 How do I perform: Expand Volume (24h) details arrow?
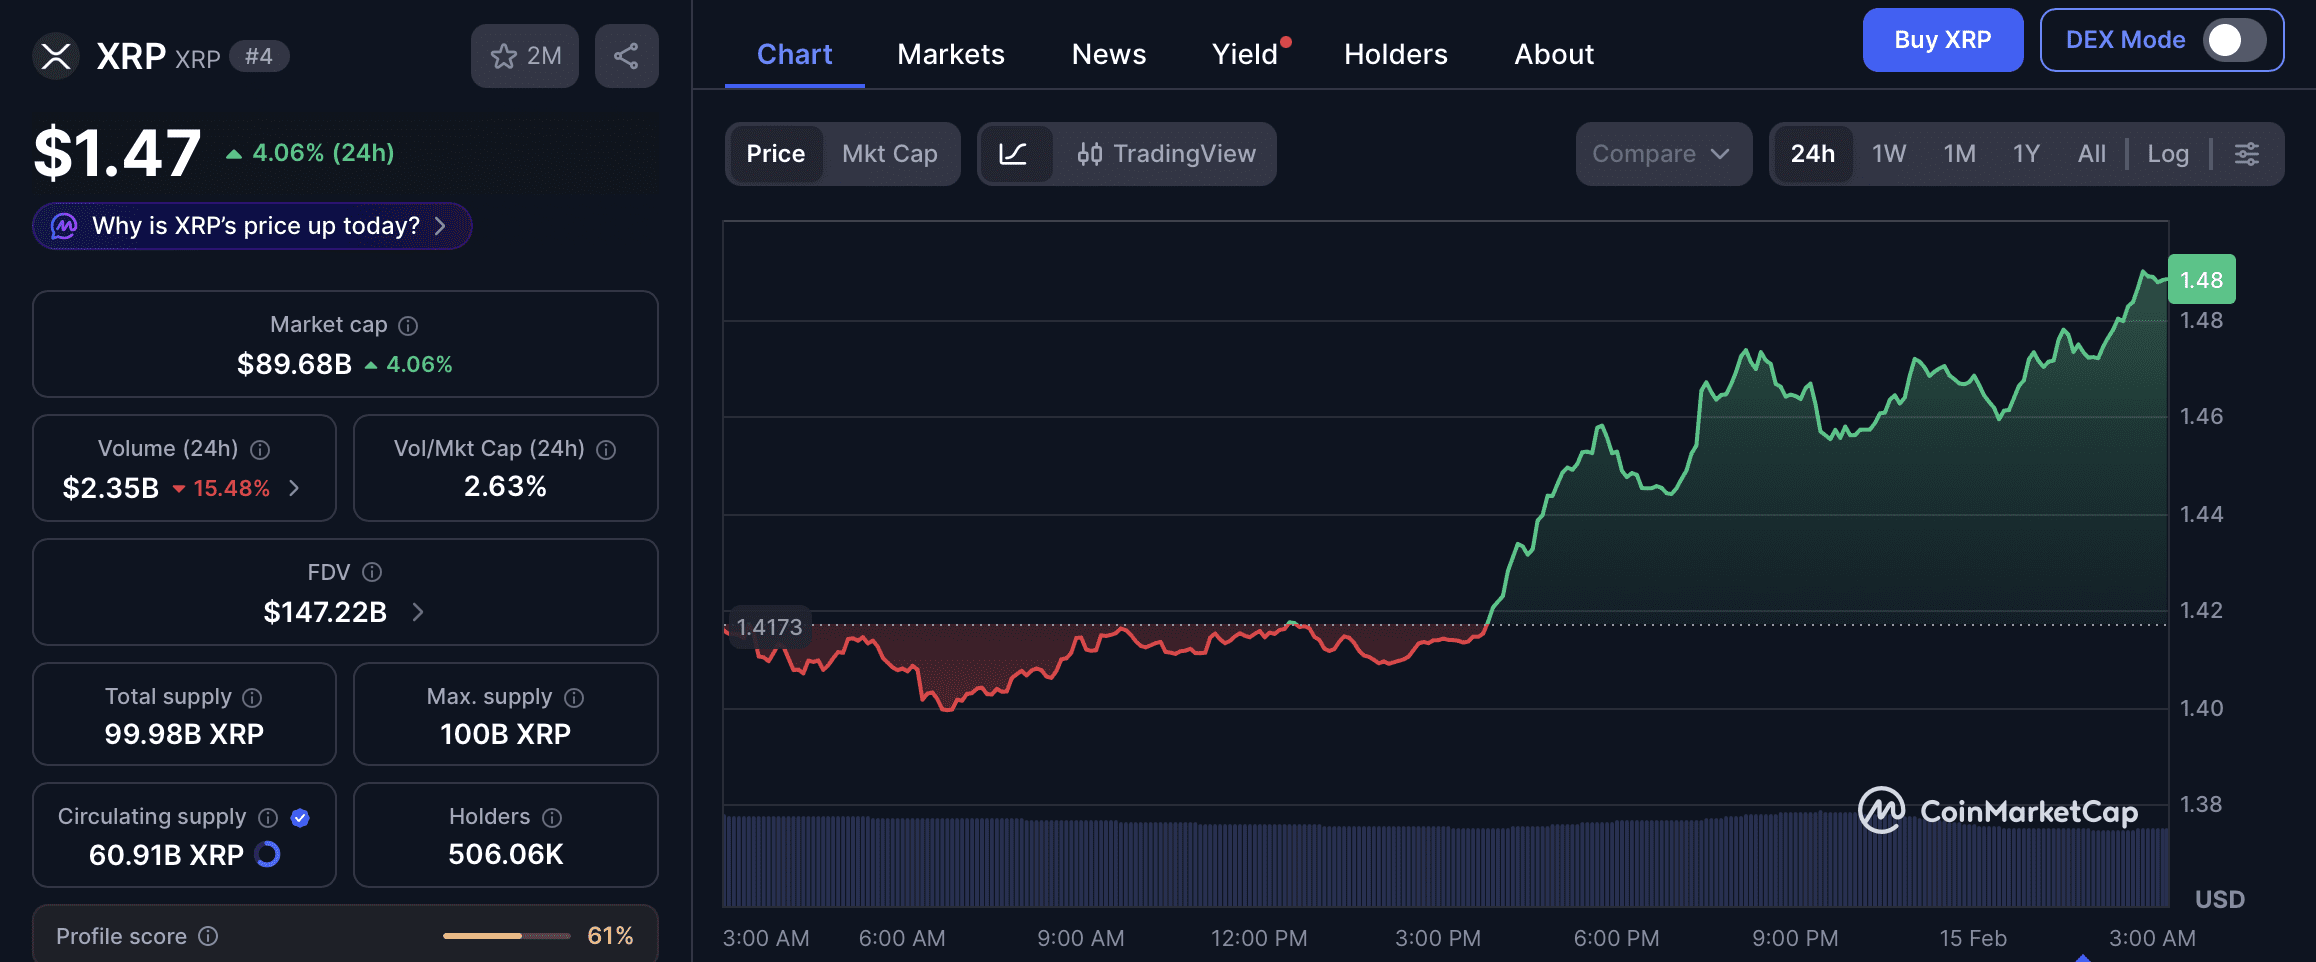tap(294, 488)
